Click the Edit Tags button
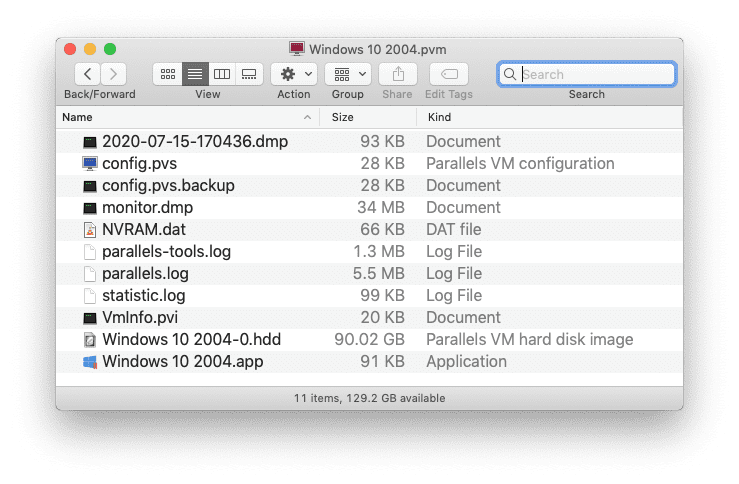 pos(449,74)
